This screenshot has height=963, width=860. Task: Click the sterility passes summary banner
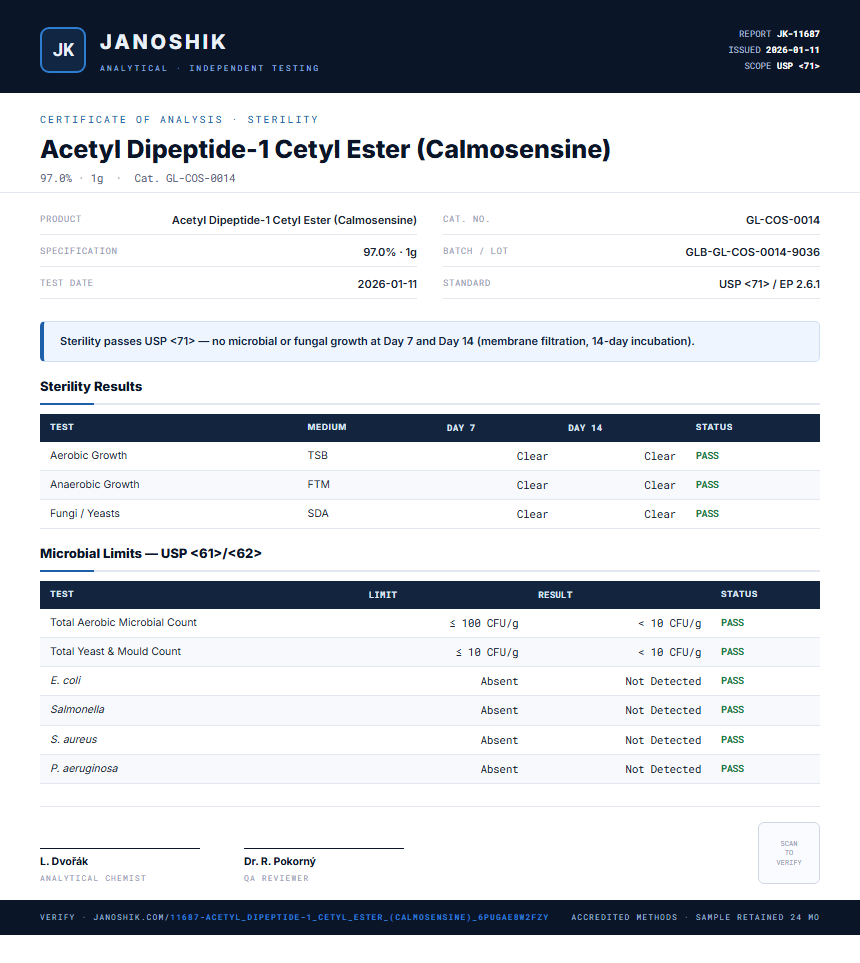pos(430,341)
